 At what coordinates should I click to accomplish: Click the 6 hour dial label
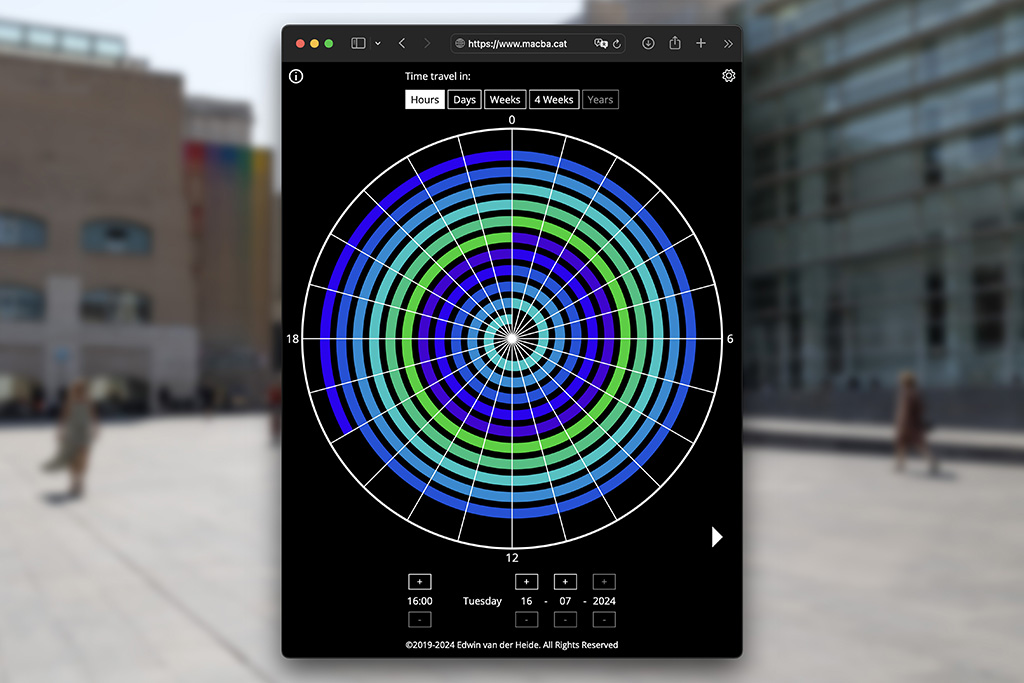(x=730, y=338)
